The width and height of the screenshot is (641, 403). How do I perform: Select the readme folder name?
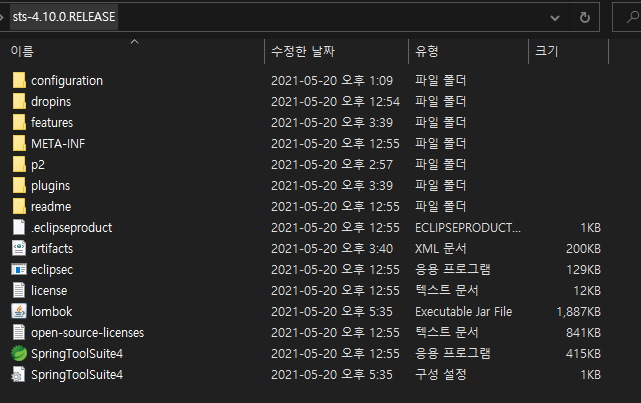51,207
